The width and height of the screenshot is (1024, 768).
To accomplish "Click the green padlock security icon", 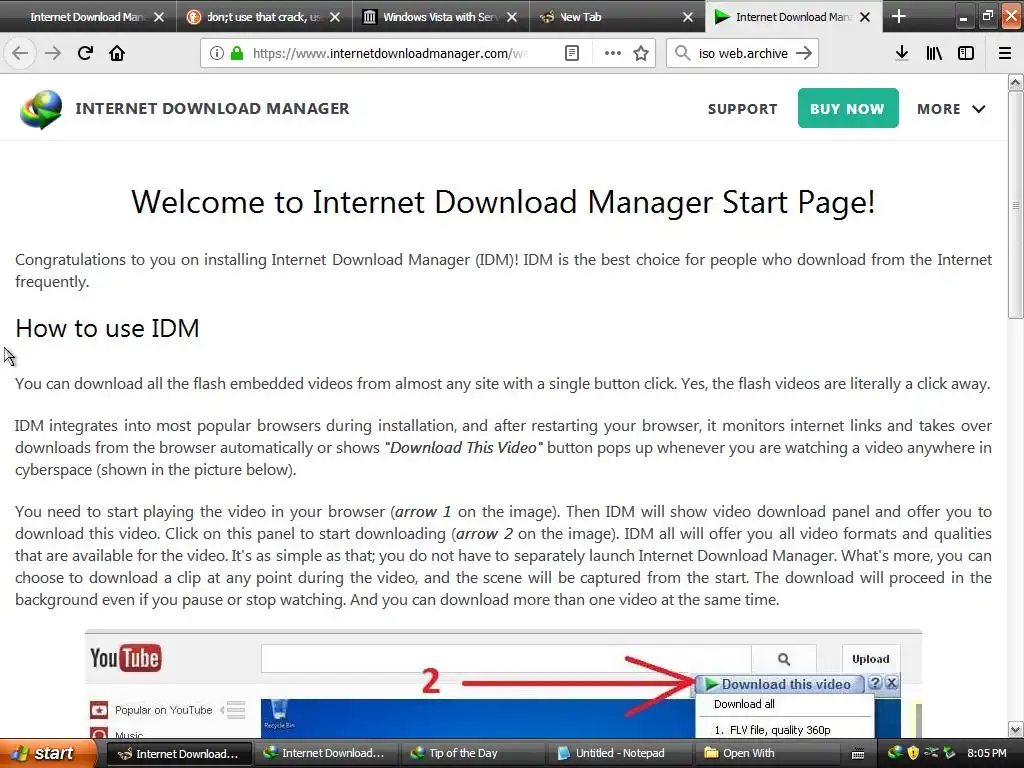I will [236, 54].
